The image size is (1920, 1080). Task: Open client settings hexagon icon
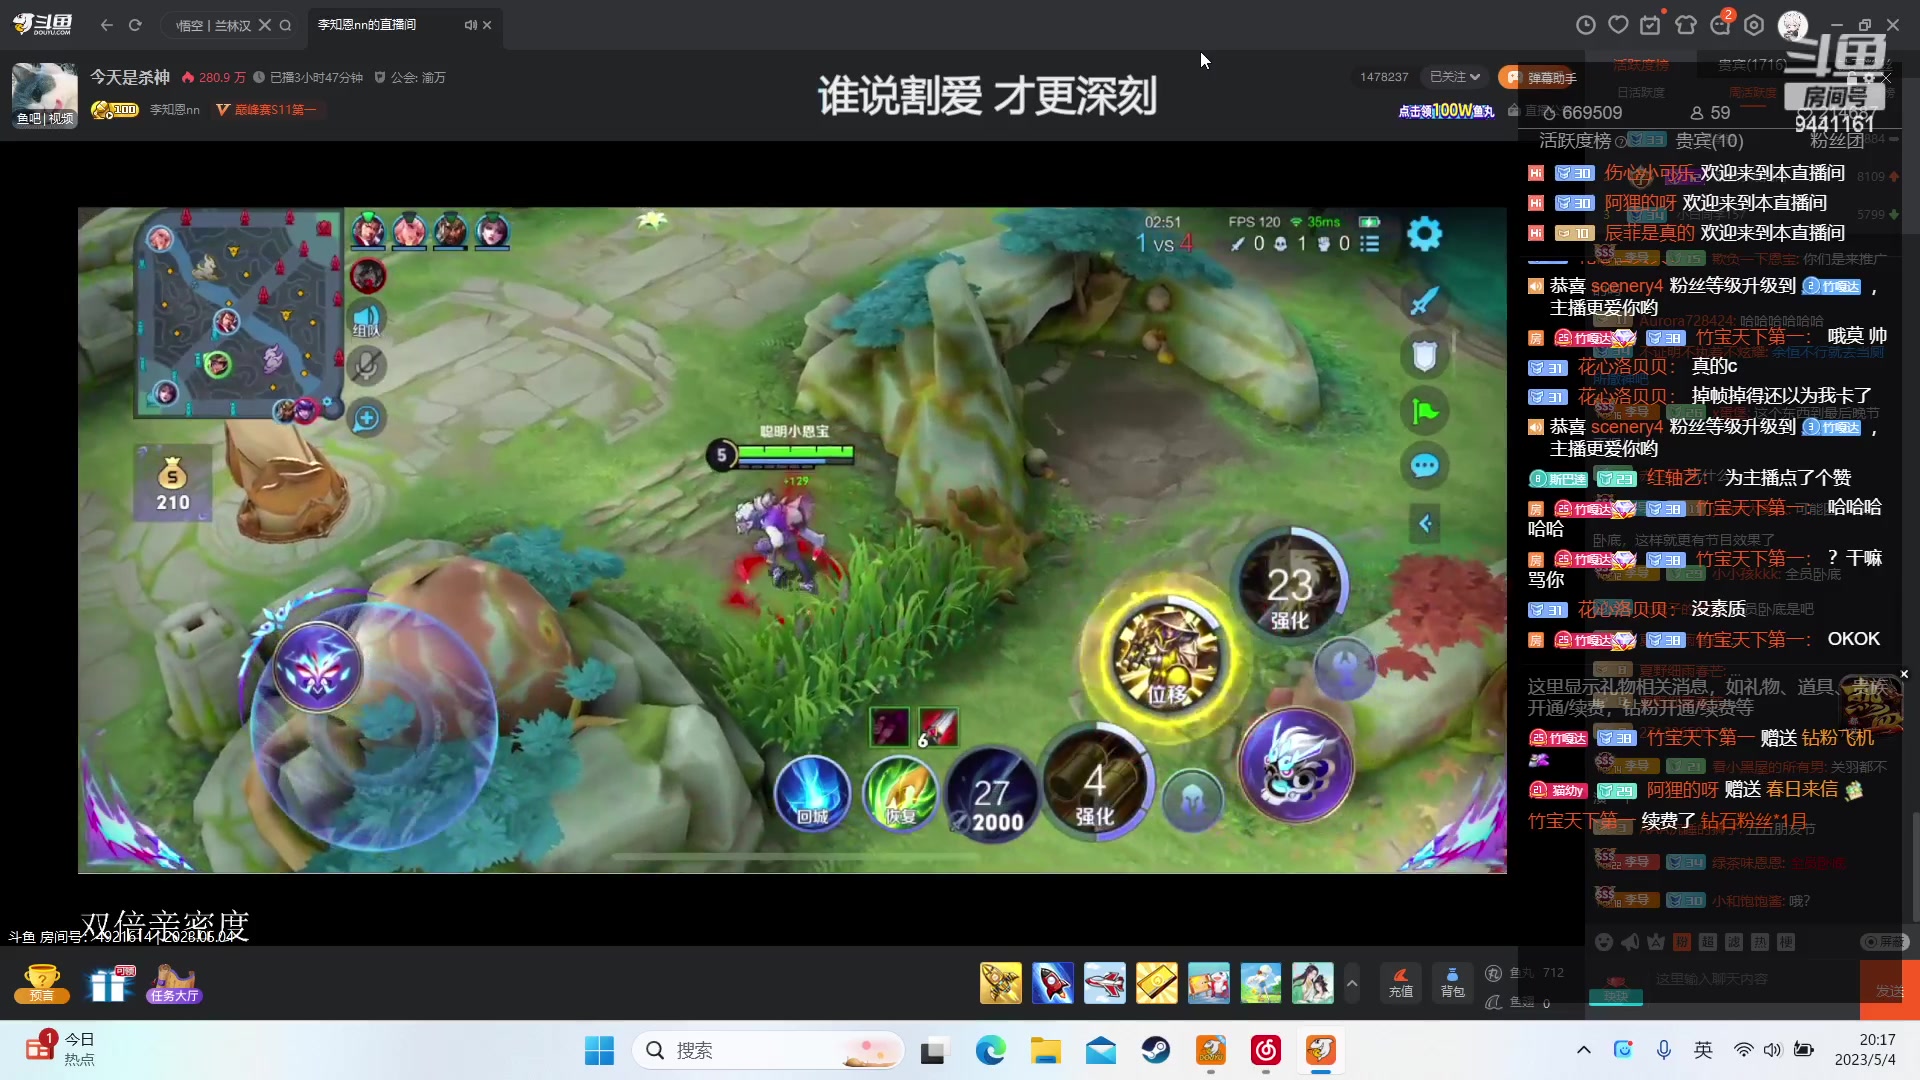(x=1755, y=25)
